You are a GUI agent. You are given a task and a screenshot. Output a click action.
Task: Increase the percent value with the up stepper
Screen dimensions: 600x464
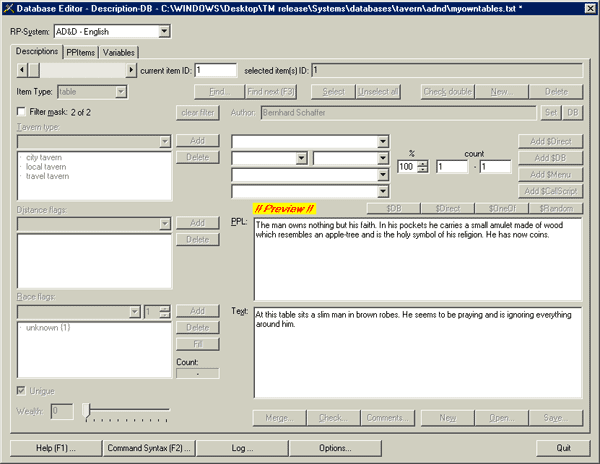[x=423, y=163]
